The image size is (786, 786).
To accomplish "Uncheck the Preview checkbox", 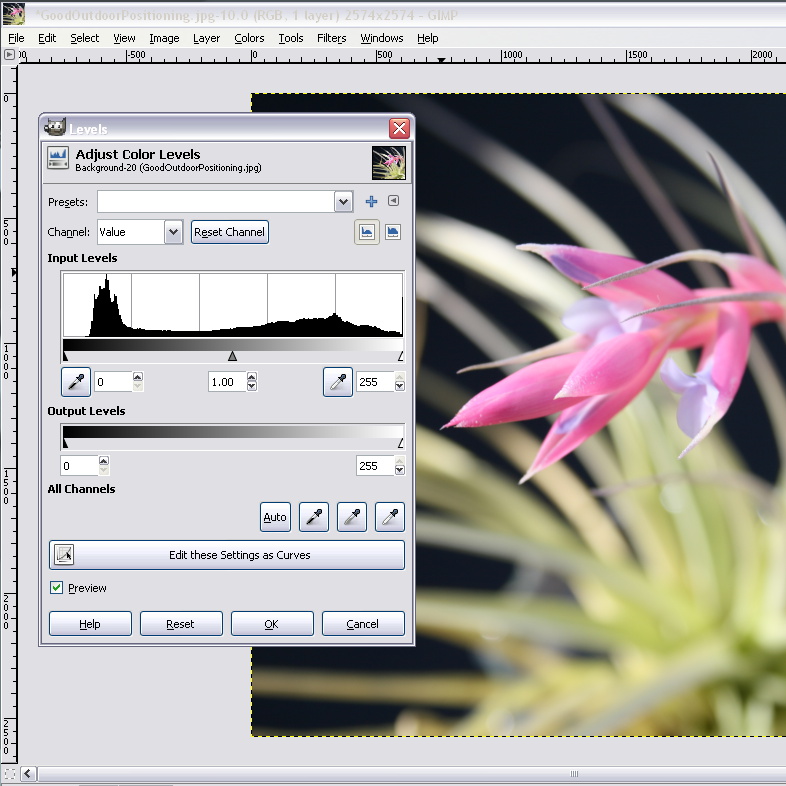I will pos(57,587).
